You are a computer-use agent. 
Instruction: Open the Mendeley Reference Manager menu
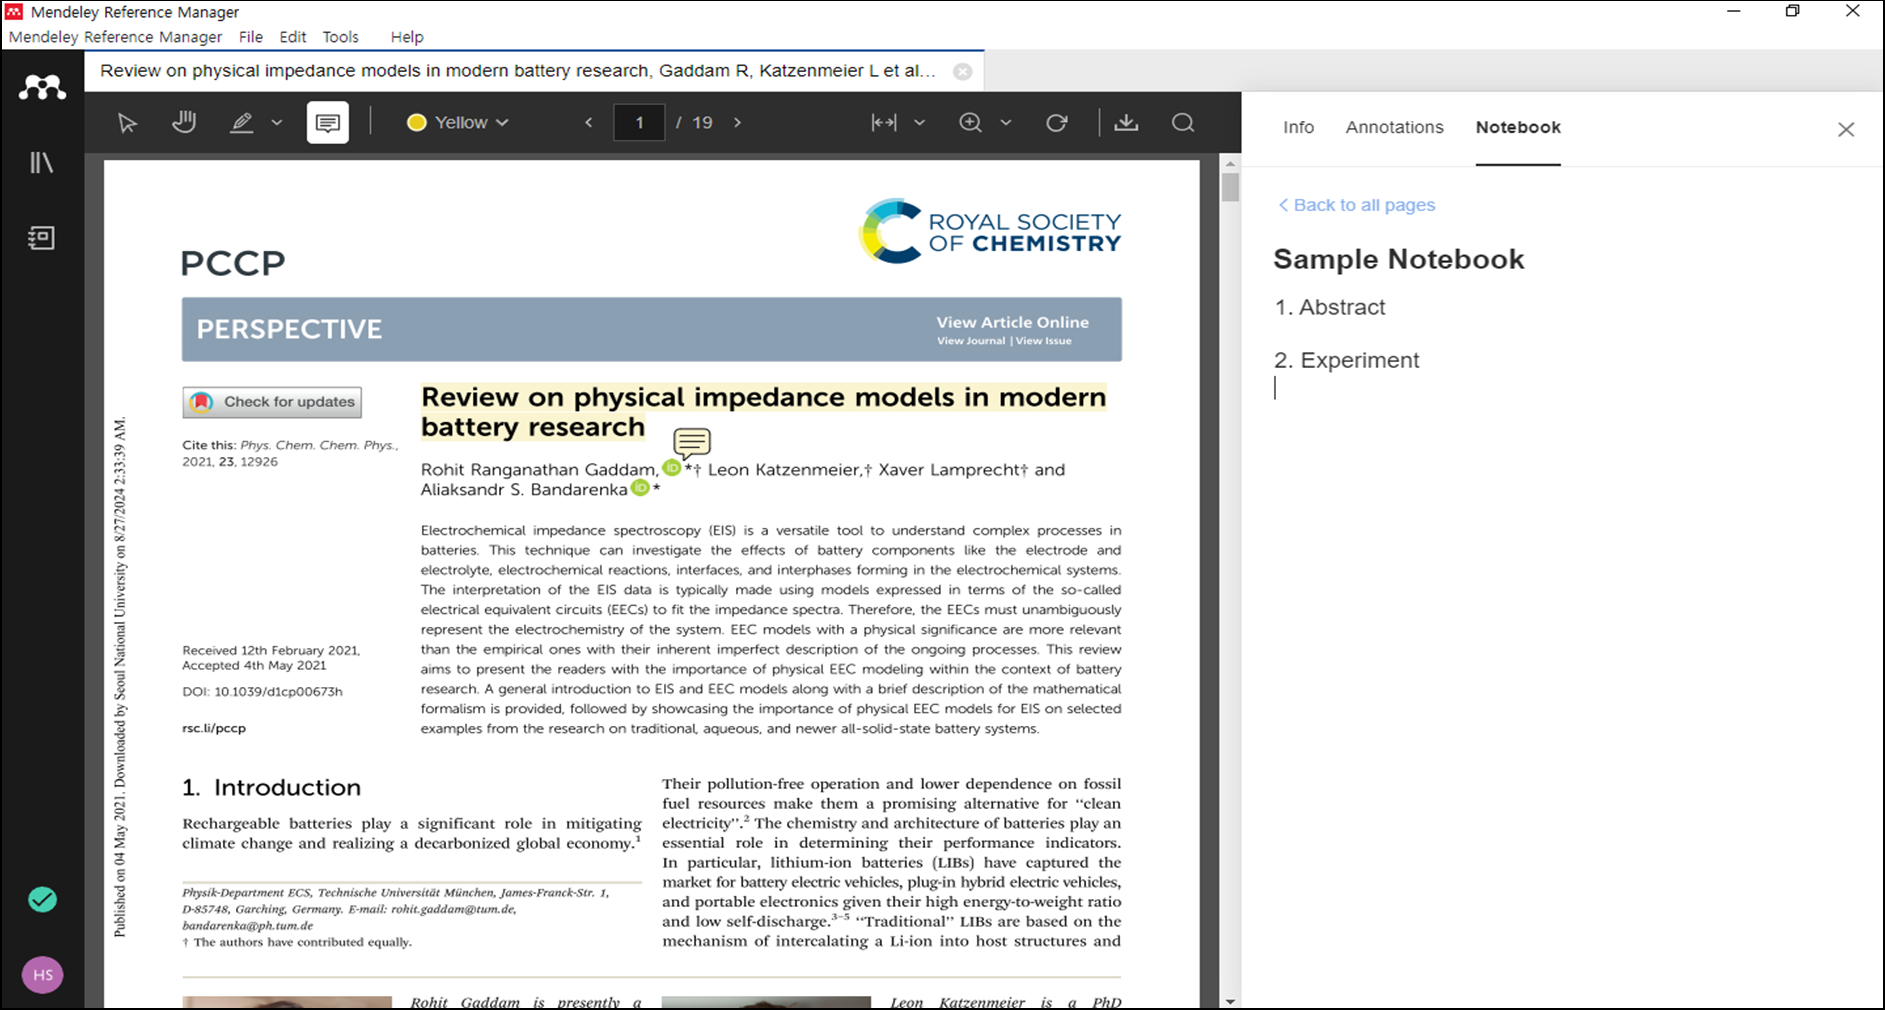click(x=115, y=37)
